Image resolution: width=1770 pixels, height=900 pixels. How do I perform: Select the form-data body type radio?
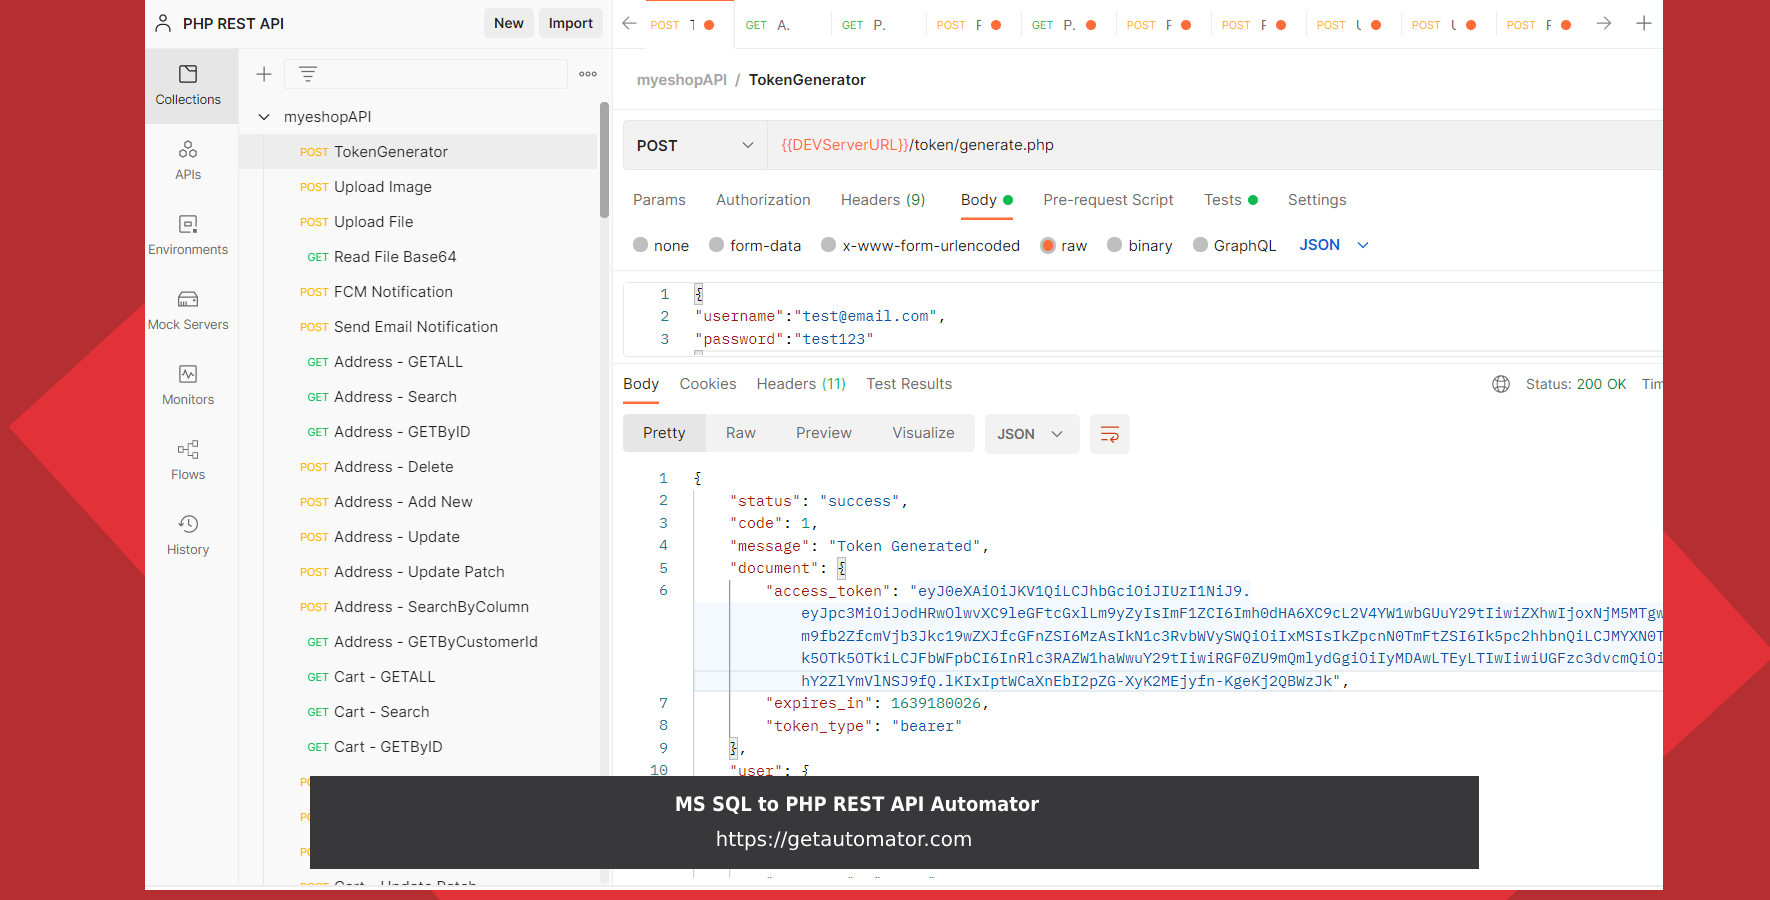(717, 245)
